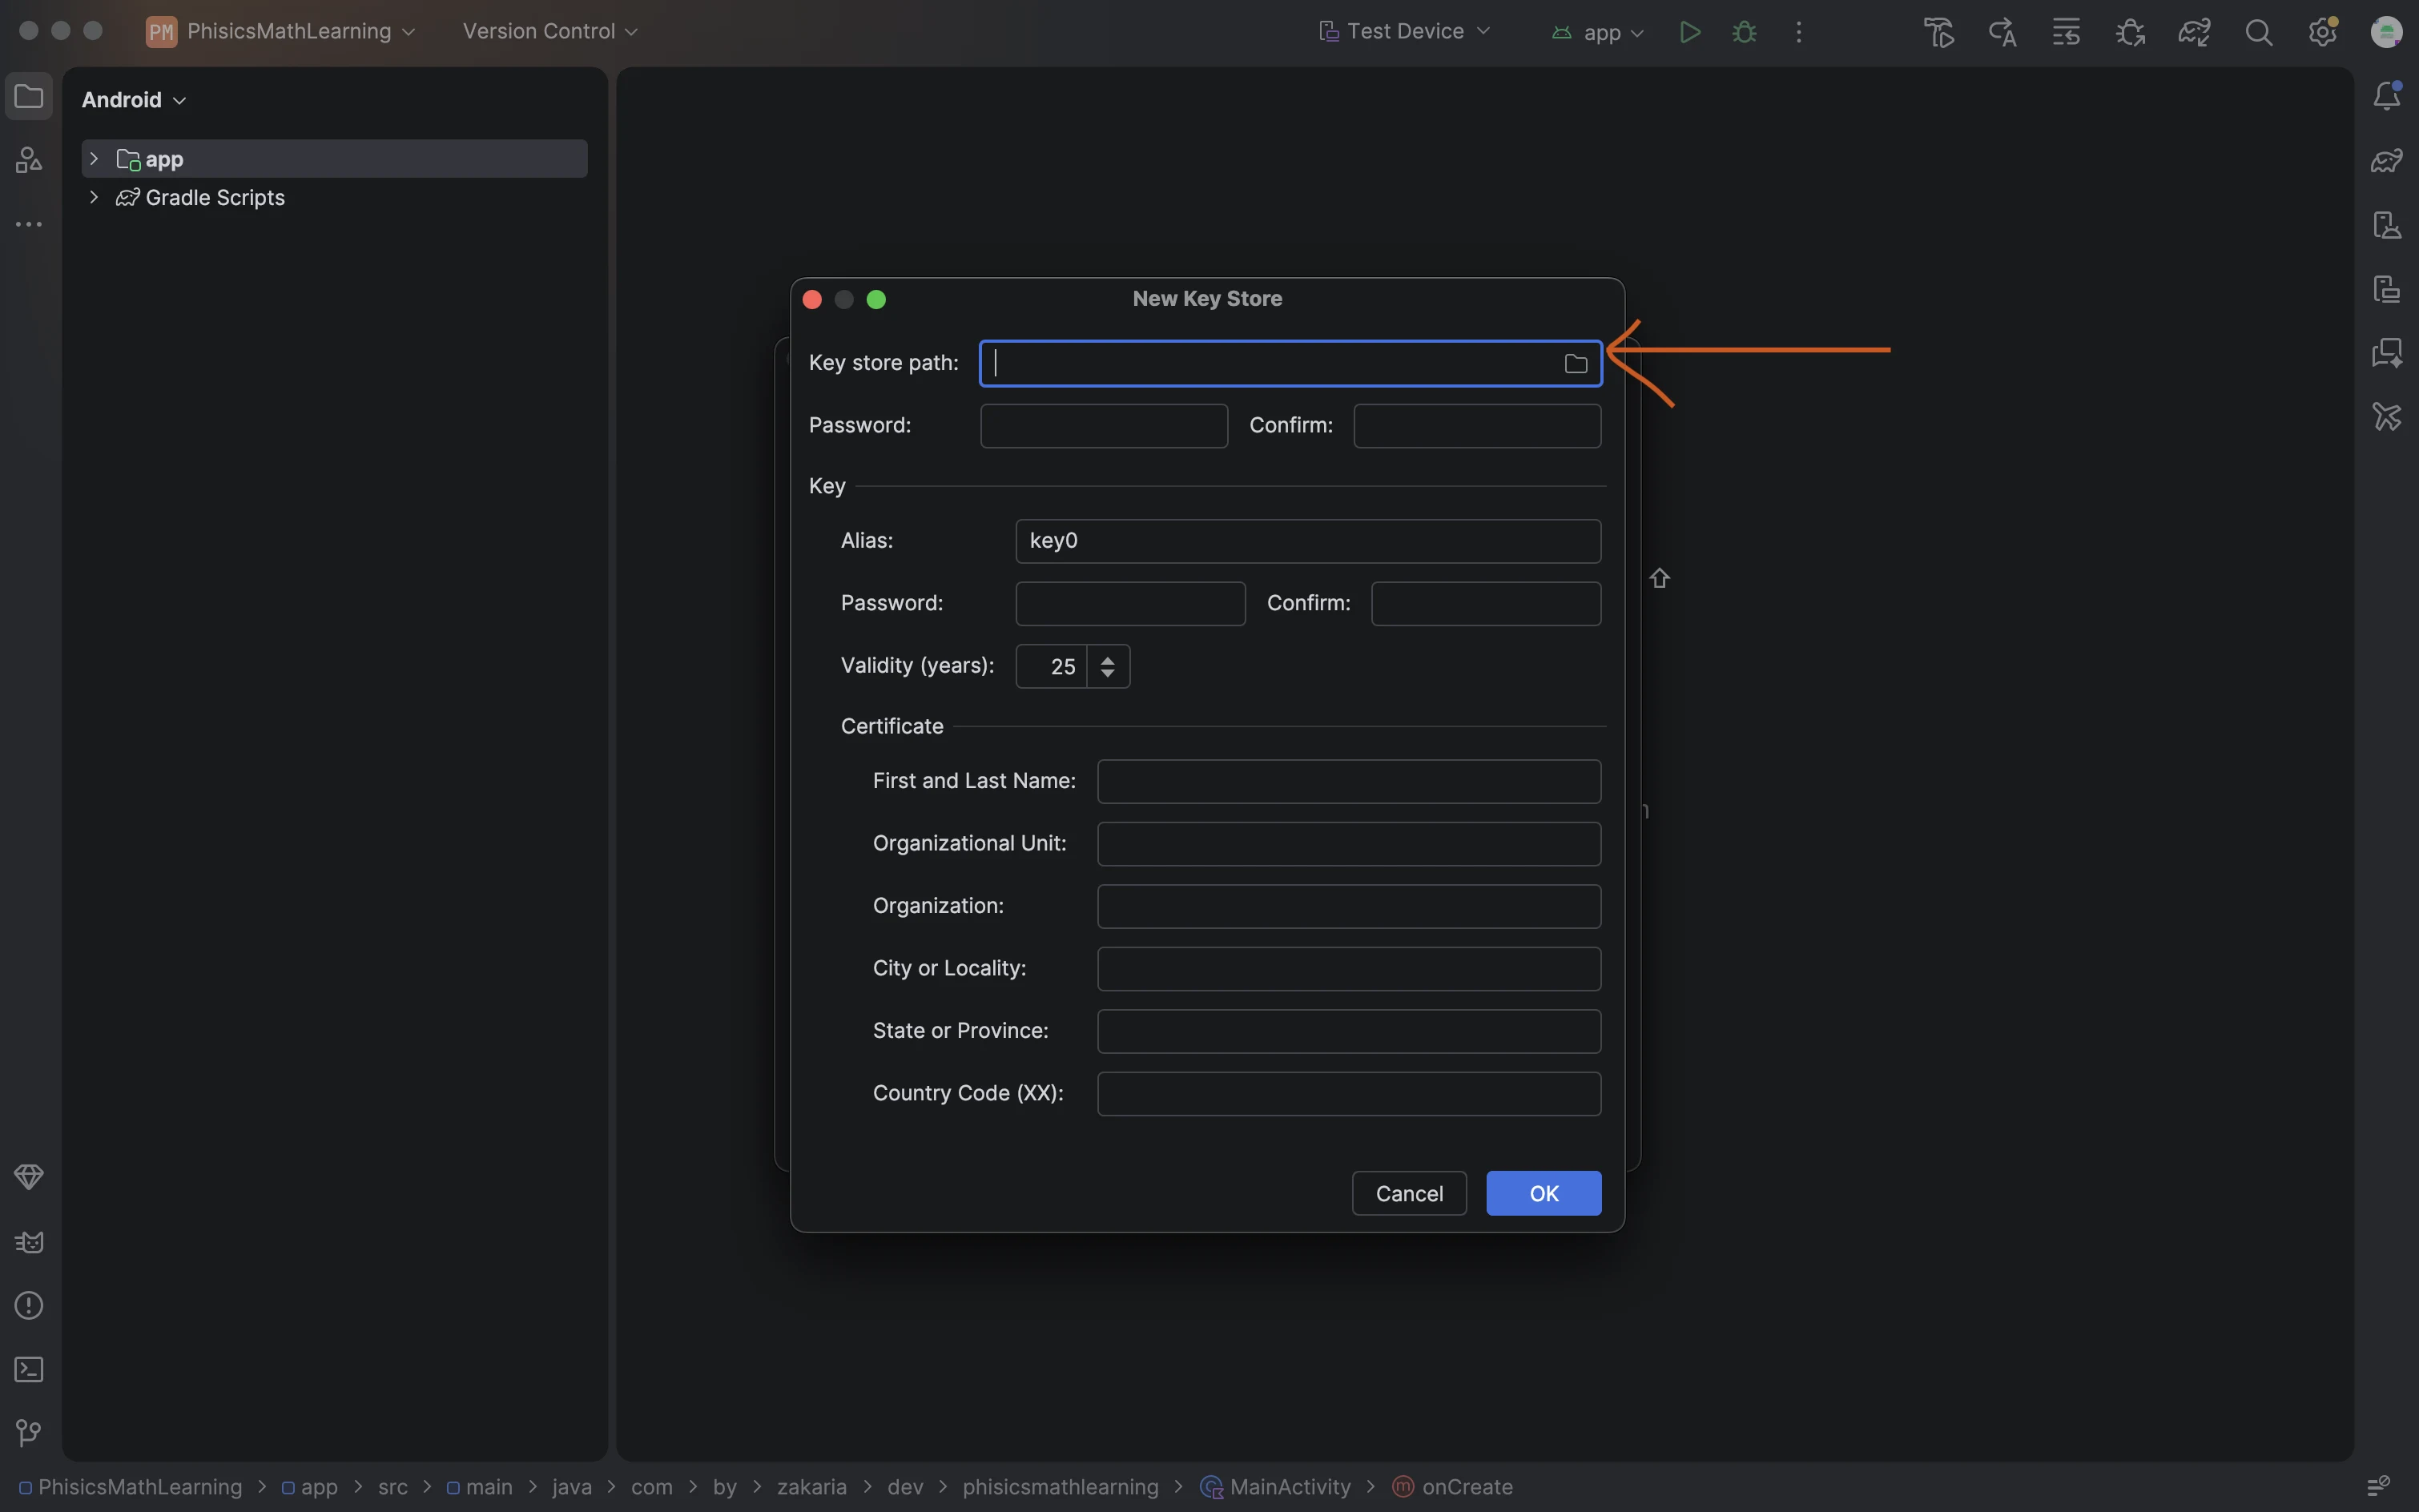The image size is (2419, 1512).
Task: Open IDE settings gear
Action: click(x=2322, y=32)
